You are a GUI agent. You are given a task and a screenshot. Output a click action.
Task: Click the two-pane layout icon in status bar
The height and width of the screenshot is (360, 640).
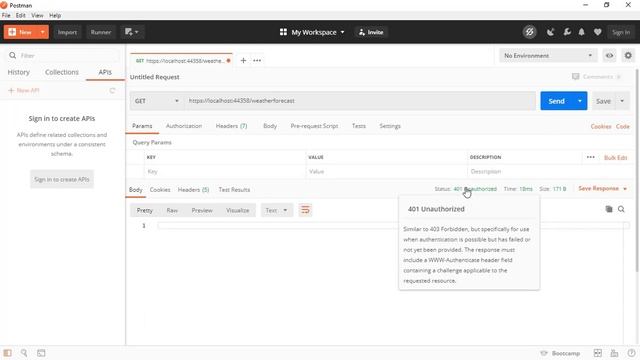pyautogui.click(x=598, y=353)
